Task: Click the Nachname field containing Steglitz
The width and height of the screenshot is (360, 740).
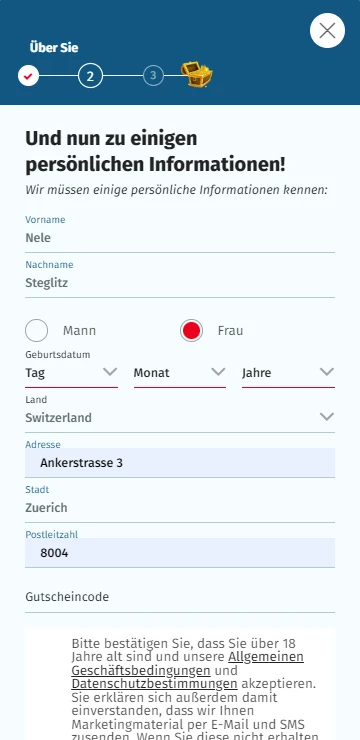Action: coord(180,283)
